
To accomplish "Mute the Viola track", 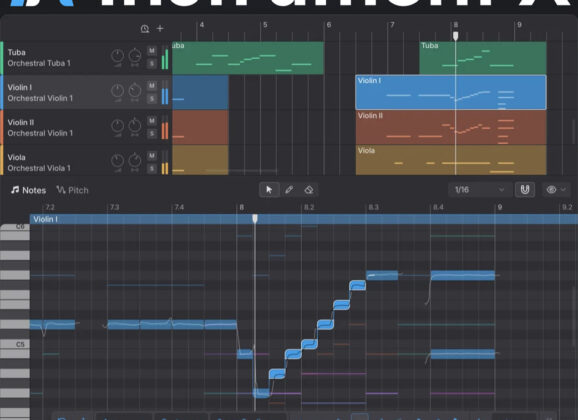I will coord(152,156).
